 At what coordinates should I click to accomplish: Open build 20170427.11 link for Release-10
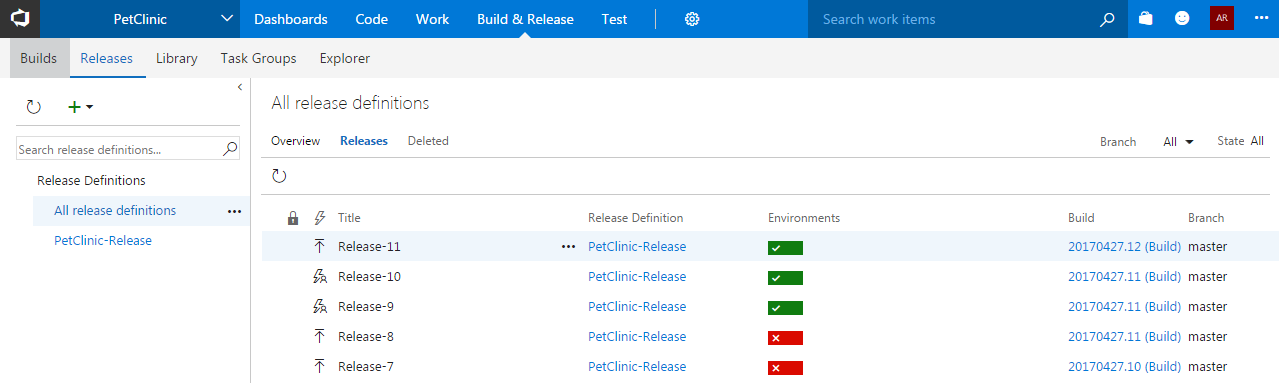(x=1125, y=276)
